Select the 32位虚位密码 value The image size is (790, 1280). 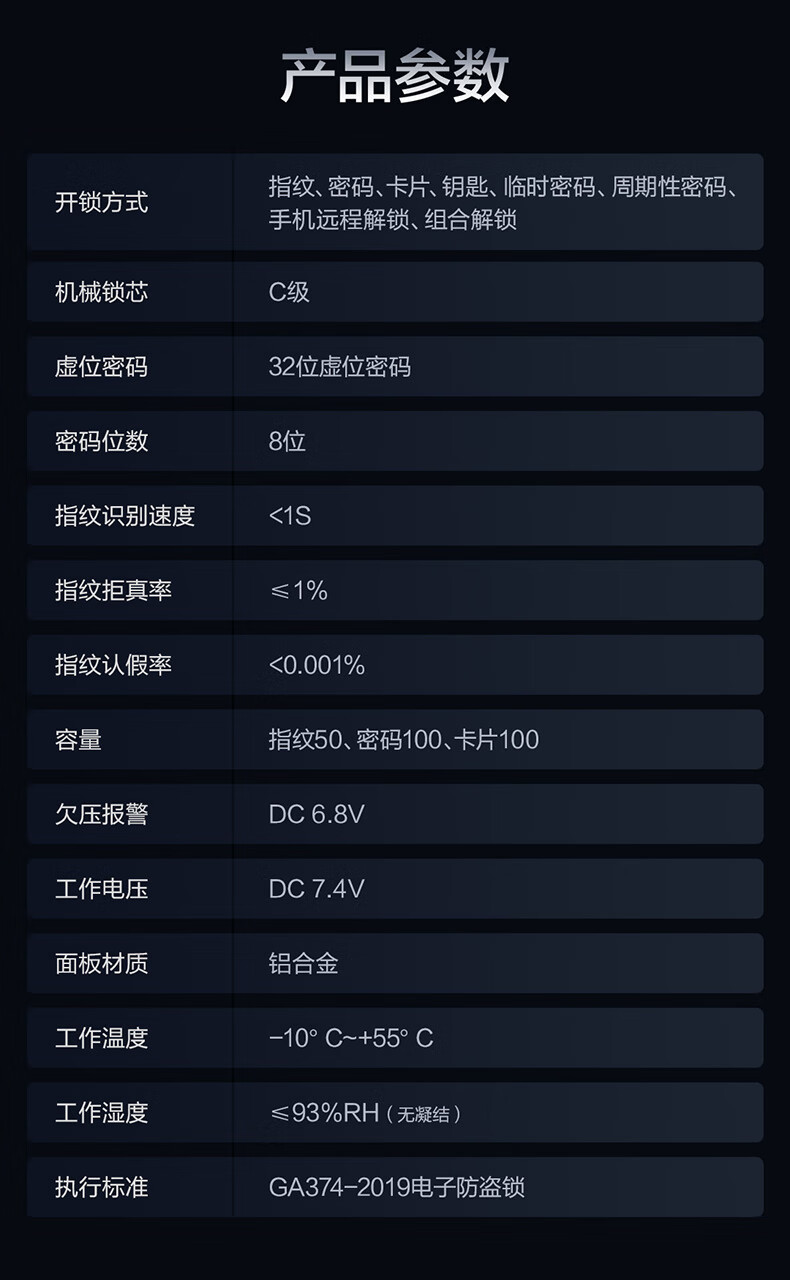pyautogui.click(x=340, y=367)
